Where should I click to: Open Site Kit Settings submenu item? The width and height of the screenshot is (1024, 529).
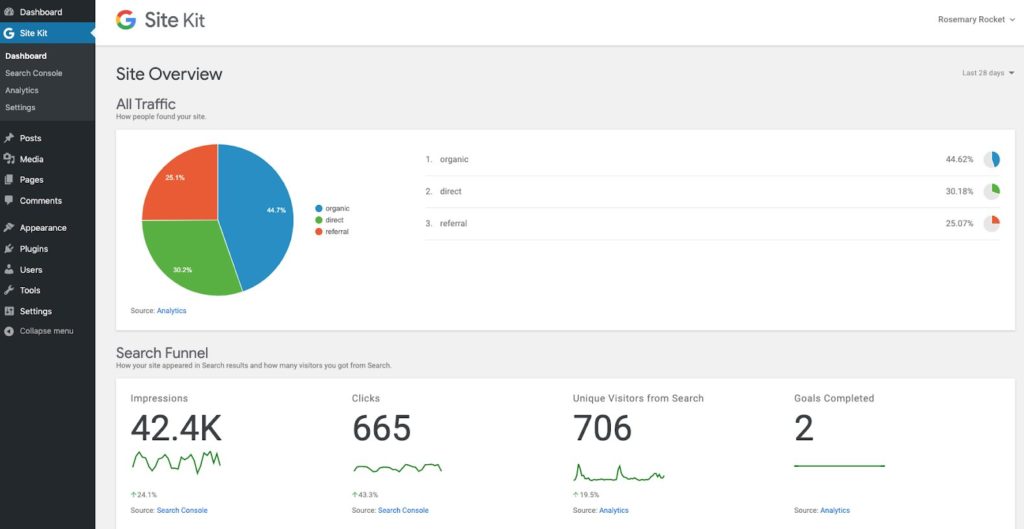point(20,107)
